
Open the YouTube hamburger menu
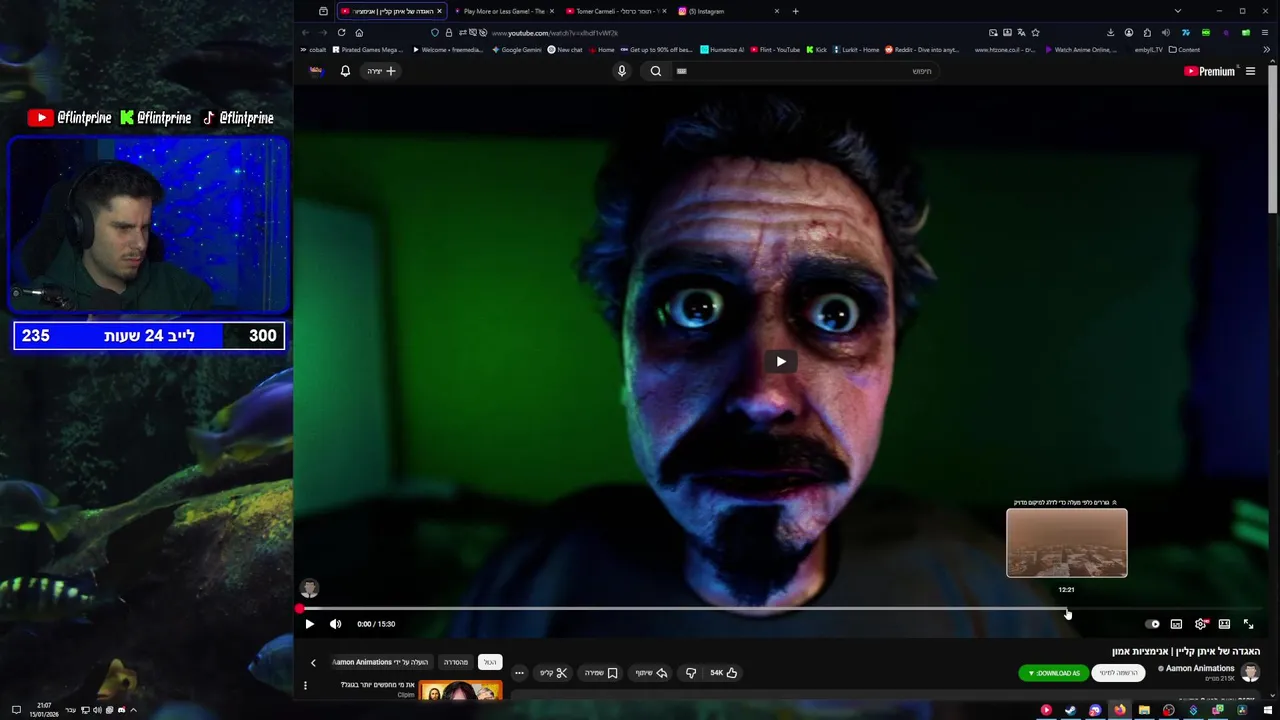pyautogui.click(x=1250, y=71)
